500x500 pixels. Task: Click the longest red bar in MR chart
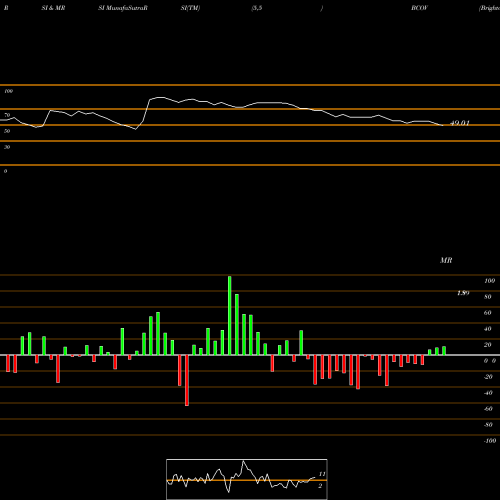(187, 380)
